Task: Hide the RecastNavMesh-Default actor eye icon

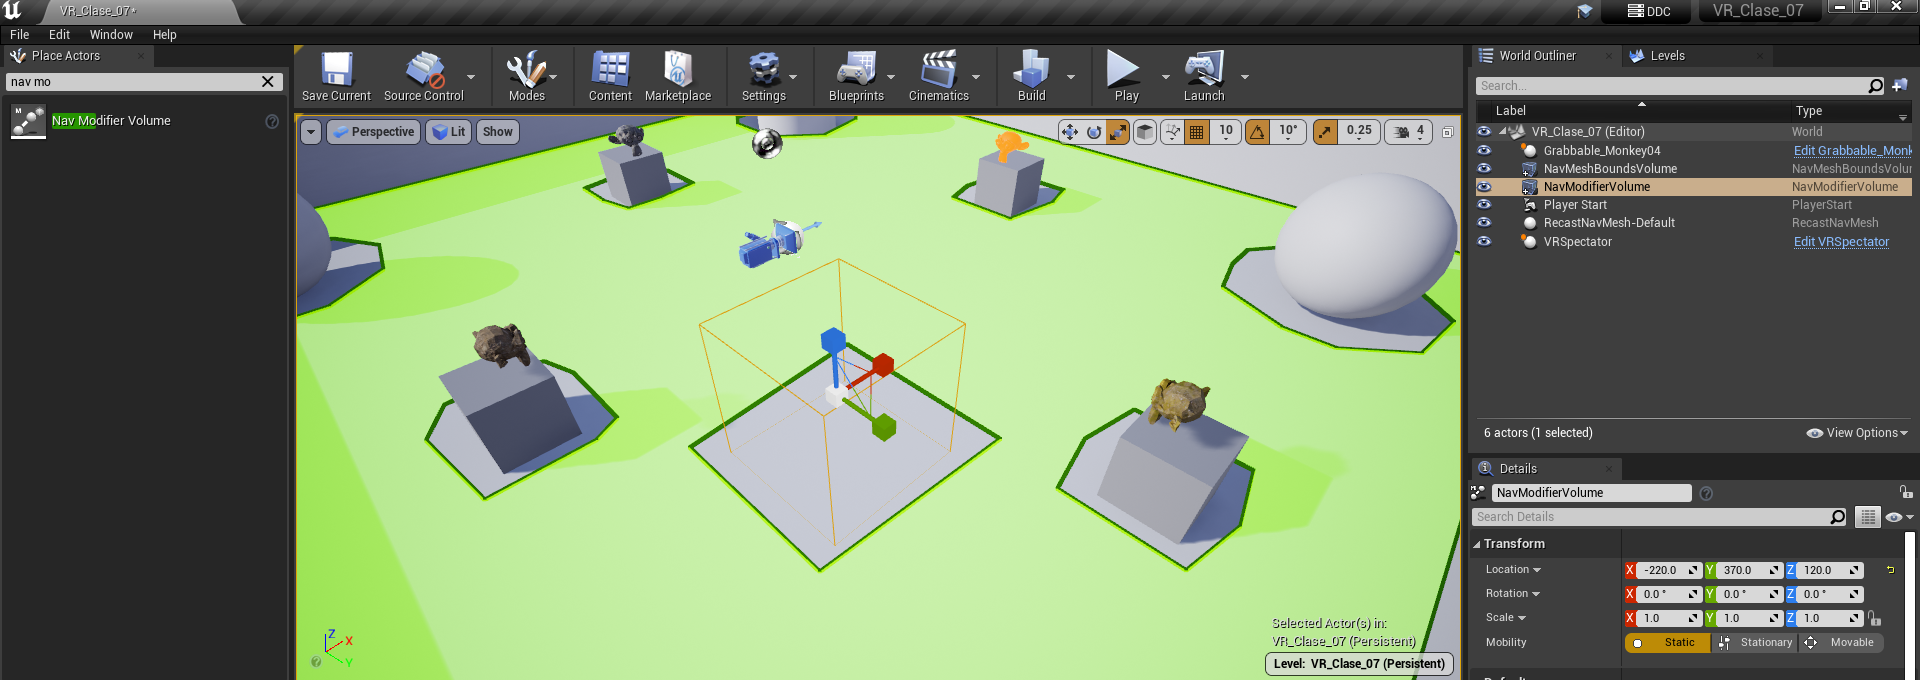Action: point(1484,222)
